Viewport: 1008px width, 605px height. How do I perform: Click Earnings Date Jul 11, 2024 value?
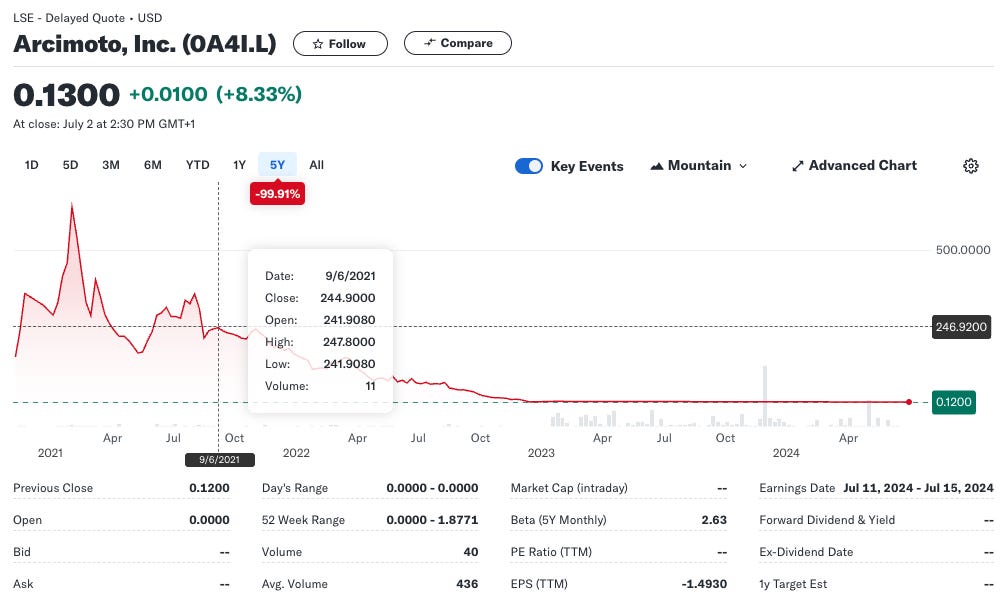coord(919,488)
